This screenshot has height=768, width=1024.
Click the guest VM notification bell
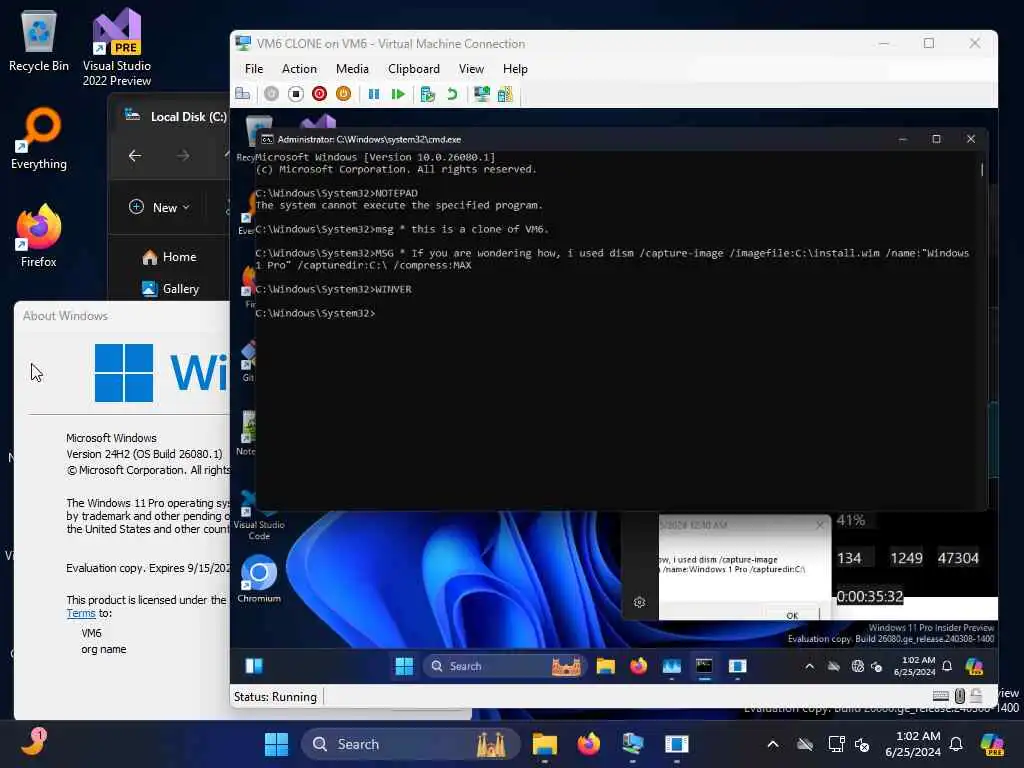947,666
